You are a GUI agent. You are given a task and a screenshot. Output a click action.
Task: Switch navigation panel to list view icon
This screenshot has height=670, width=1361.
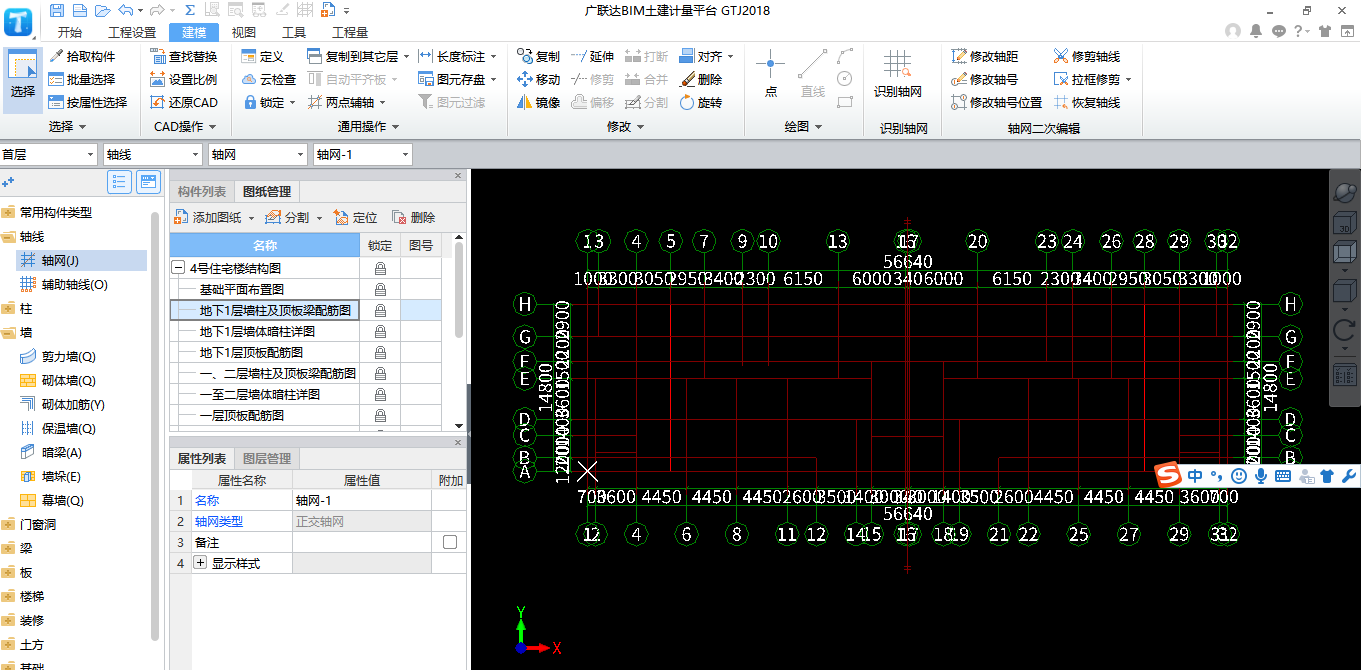(x=120, y=181)
